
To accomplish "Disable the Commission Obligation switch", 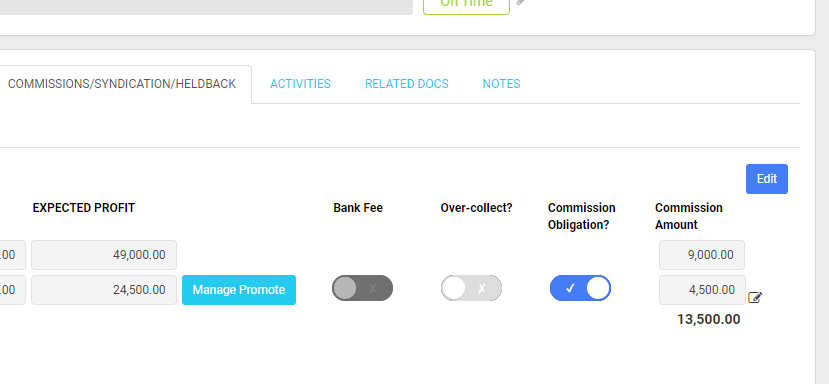I will tap(580, 288).
